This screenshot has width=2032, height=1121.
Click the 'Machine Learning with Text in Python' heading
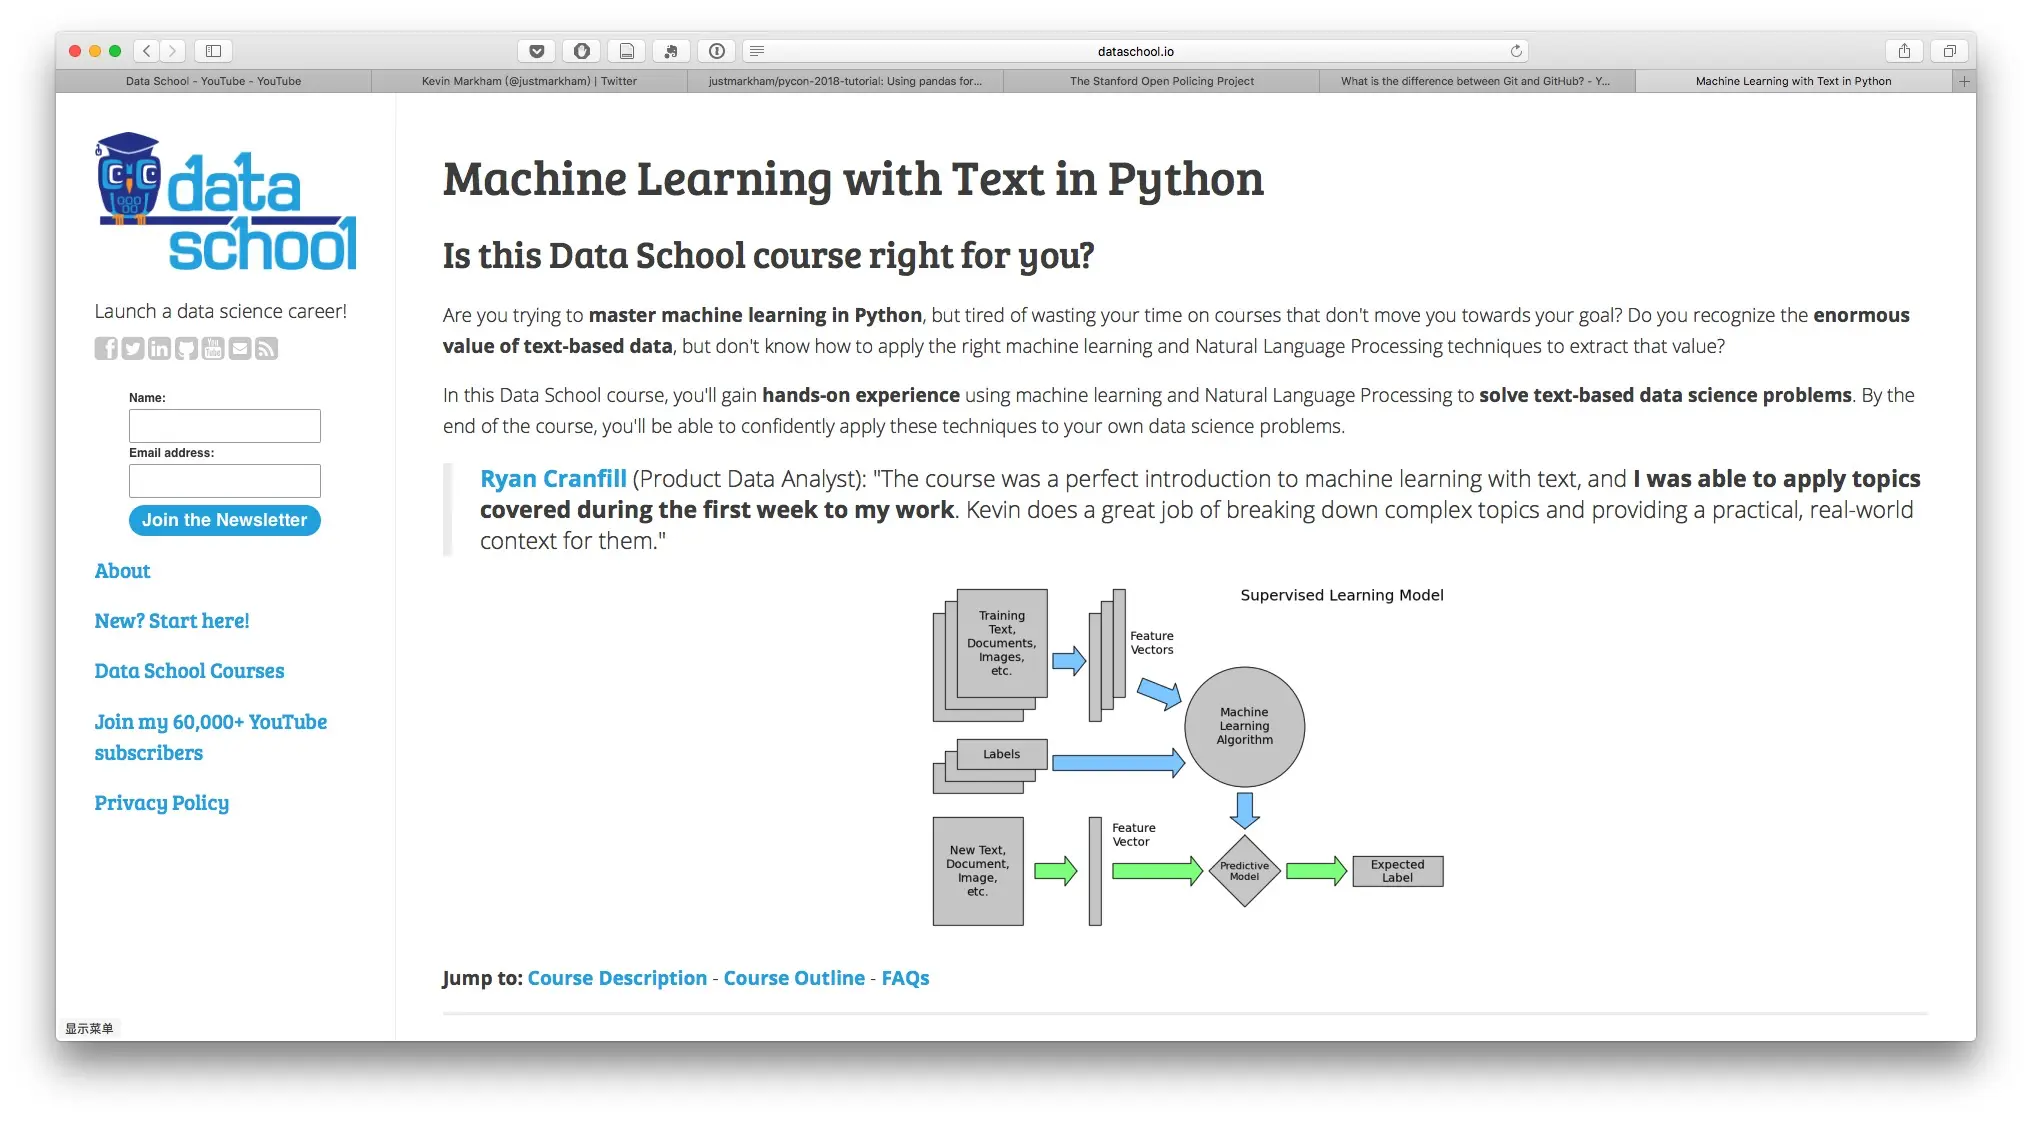[853, 180]
